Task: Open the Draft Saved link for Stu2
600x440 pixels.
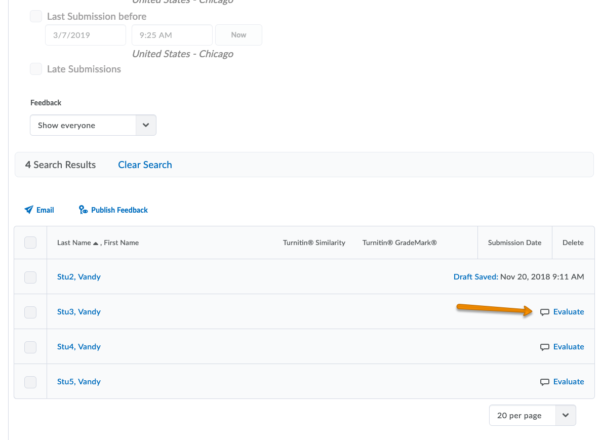Action: [x=475, y=277]
